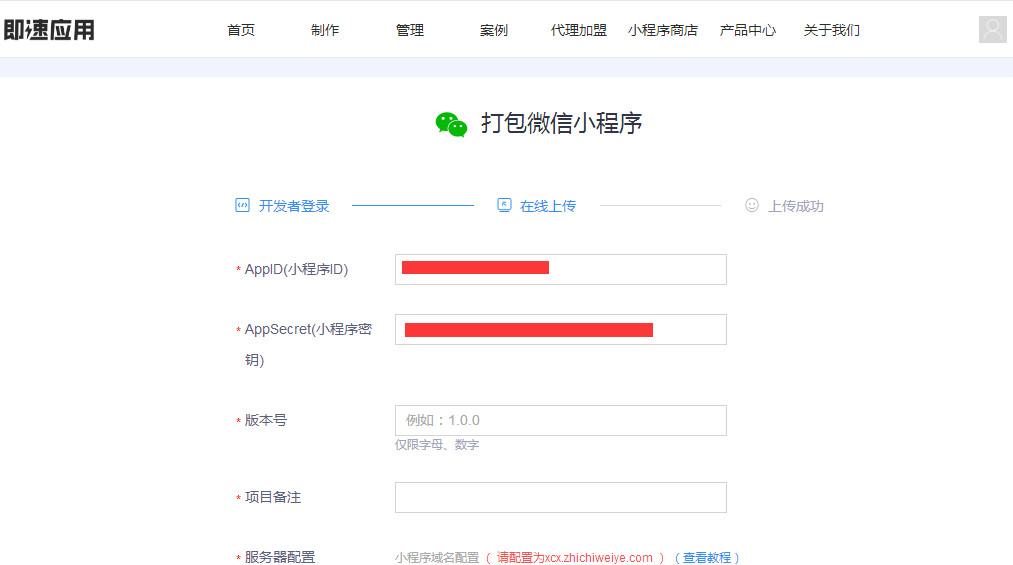
Task: Open the 小程序商店 menu item
Action: point(663,30)
